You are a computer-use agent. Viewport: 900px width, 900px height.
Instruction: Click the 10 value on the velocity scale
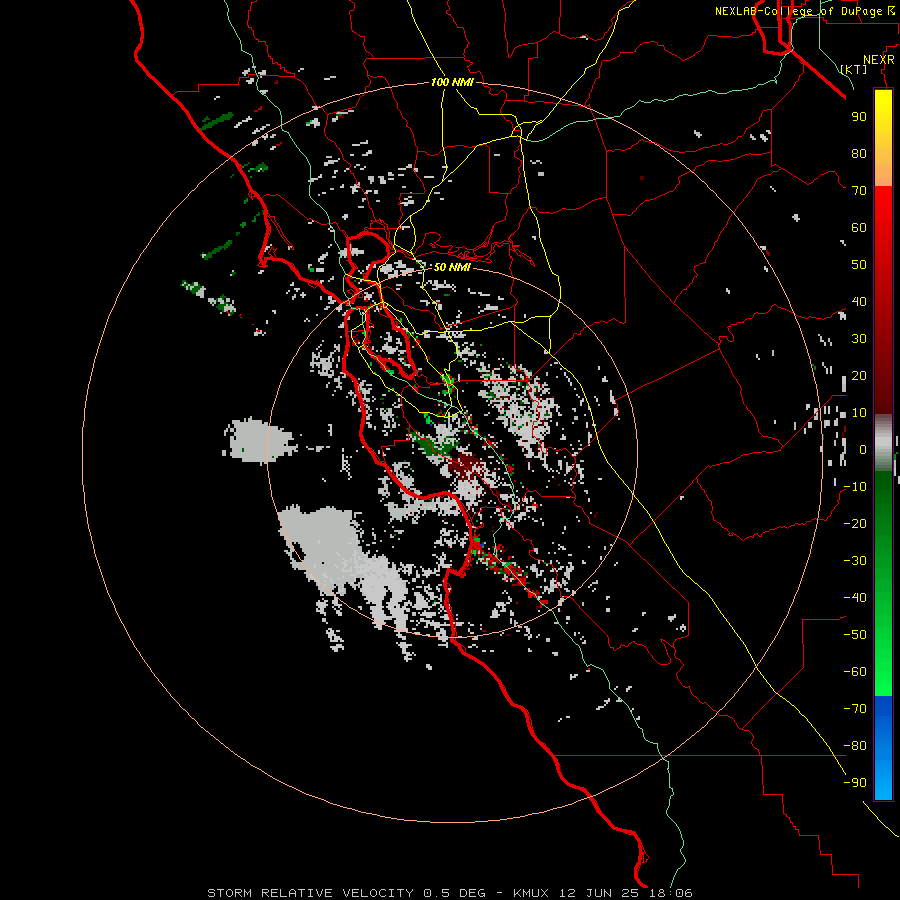[x=859, y=413]
